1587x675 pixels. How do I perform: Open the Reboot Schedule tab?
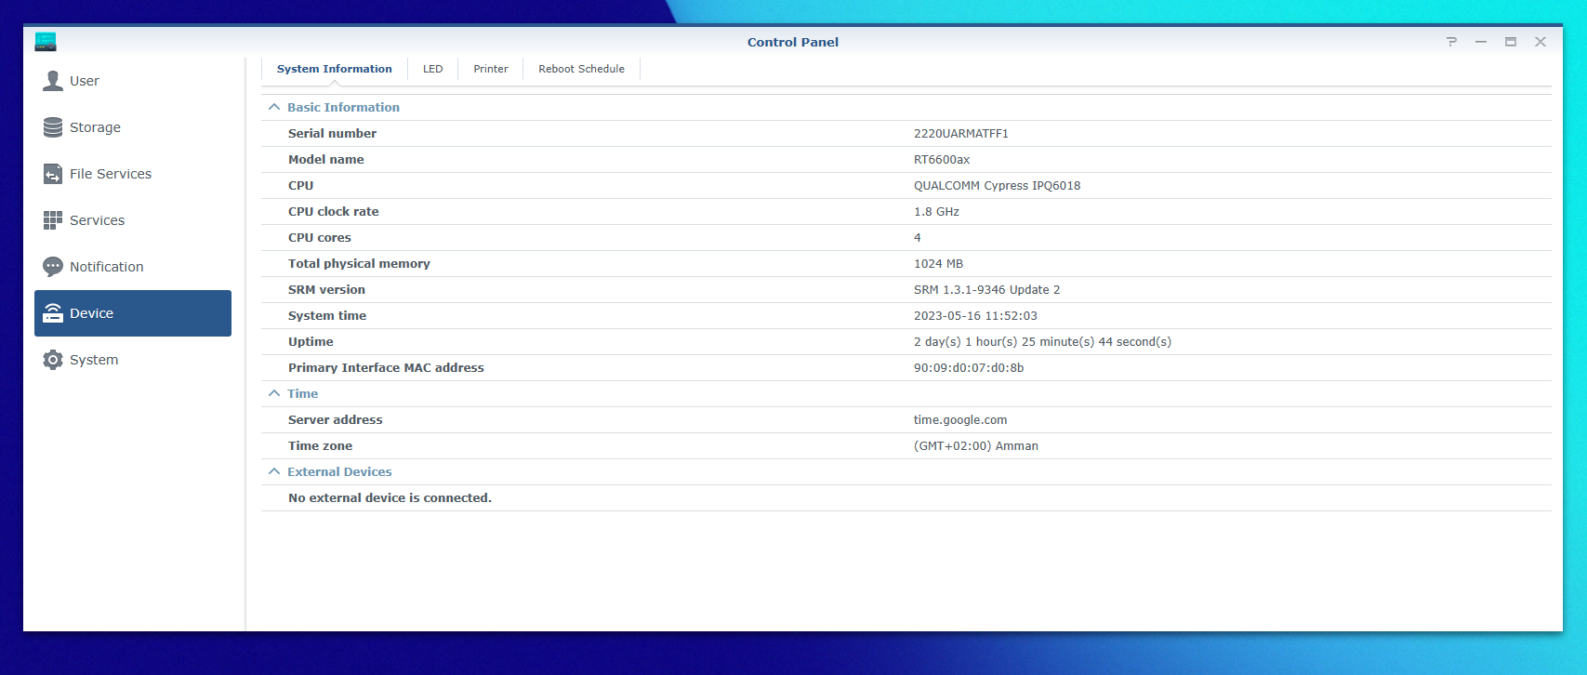coord(581,69)
